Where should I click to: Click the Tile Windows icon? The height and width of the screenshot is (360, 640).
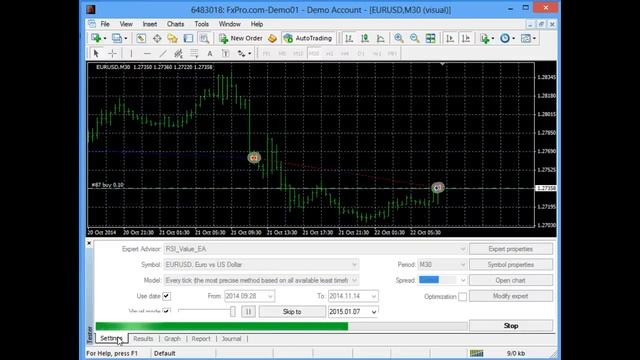point(430,38)
